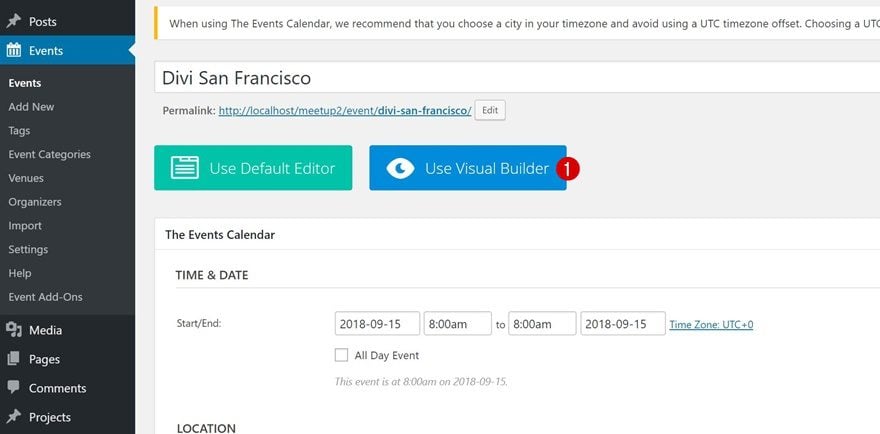The height and width of the screenshot is (434, 880).
Task: Go to Organizers submenu item
Action: point(35,202)
